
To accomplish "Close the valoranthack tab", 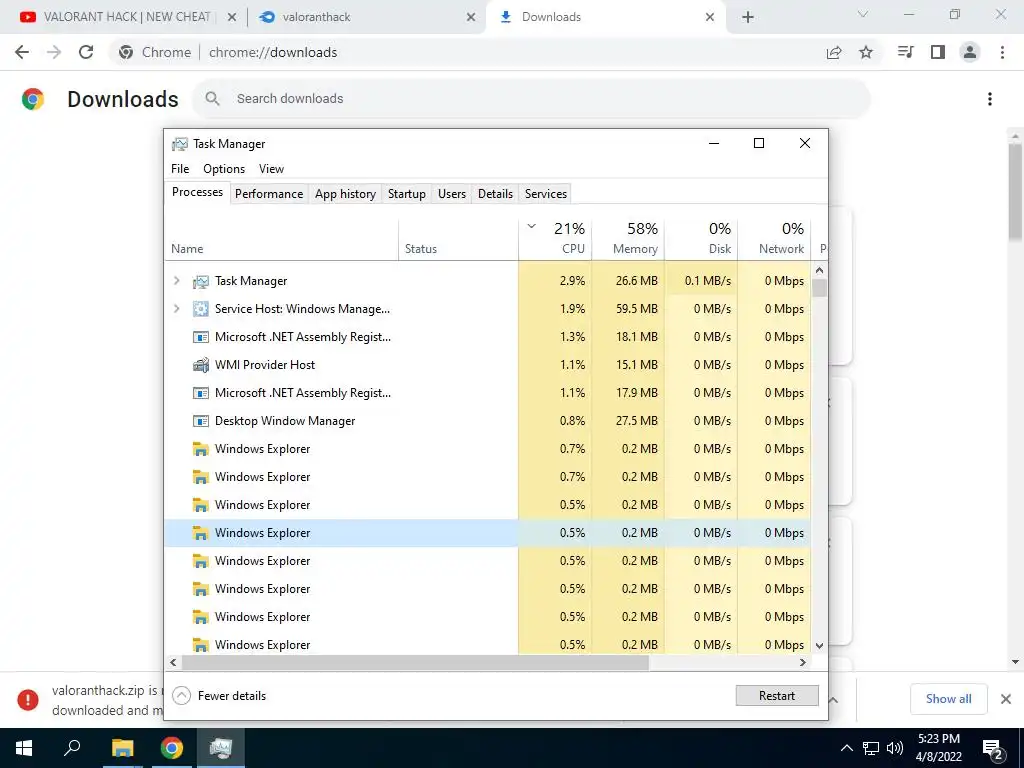I will (471, 17).
